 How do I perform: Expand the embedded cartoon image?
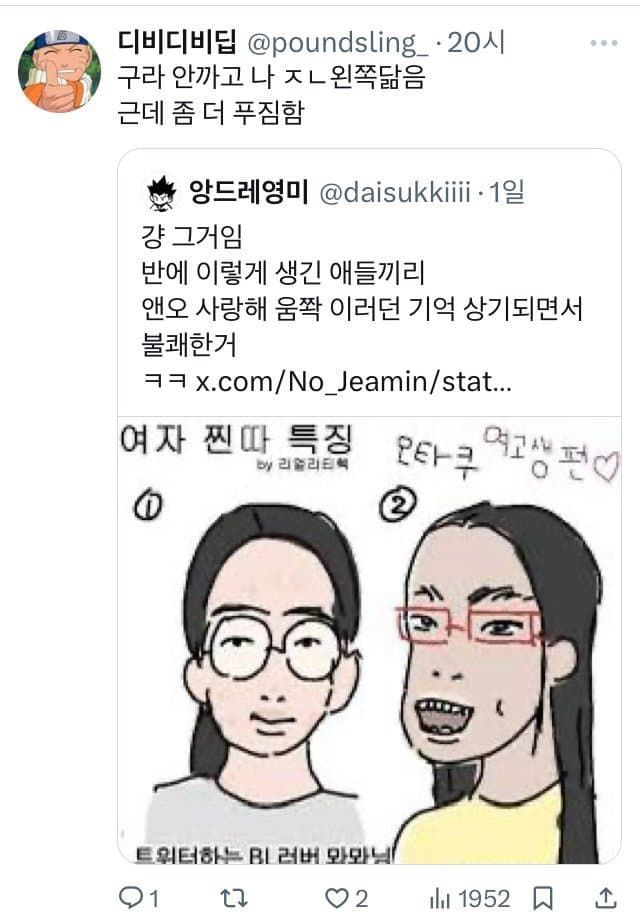point(369,640)
